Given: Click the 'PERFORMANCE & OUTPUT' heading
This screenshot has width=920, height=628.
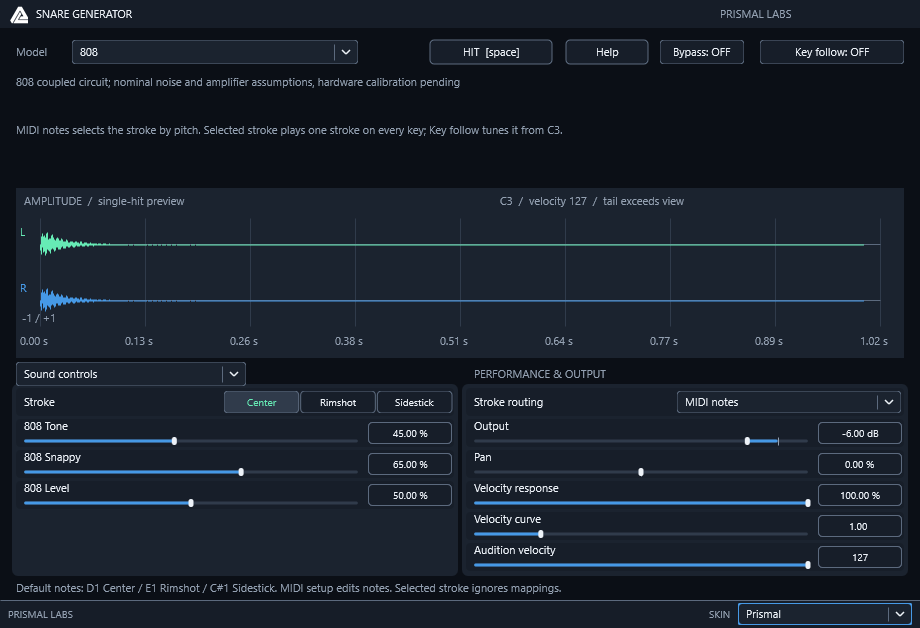Looking at the screenshot, I should pyautogui.click(x=540, y=374).
